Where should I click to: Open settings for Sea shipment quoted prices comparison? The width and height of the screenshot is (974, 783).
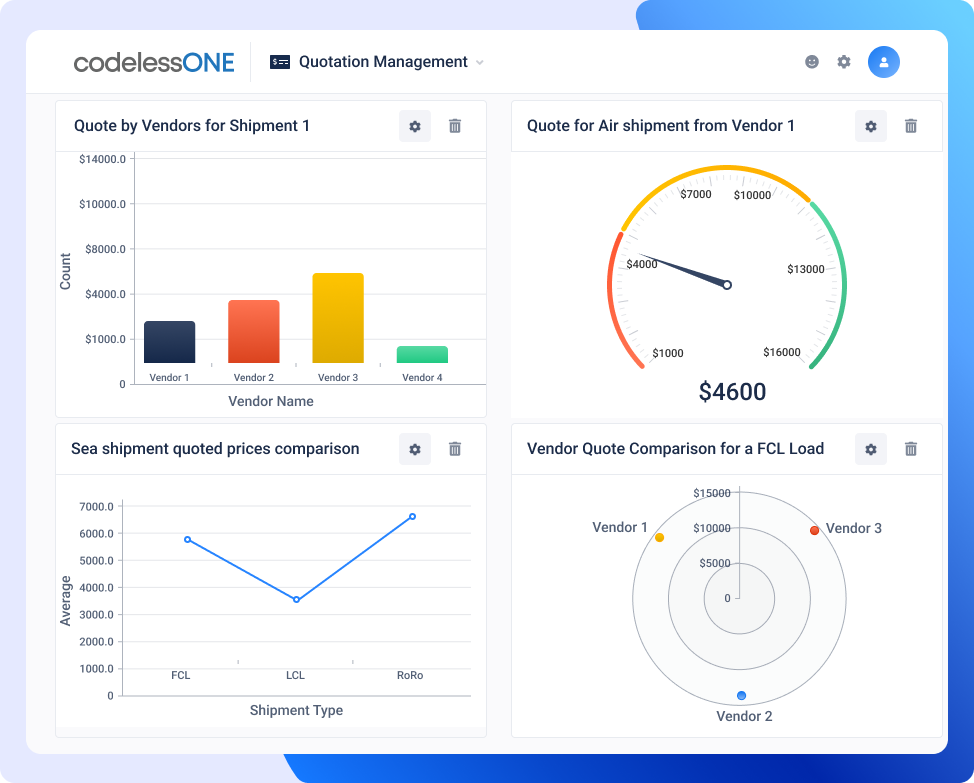pos(414,449)
